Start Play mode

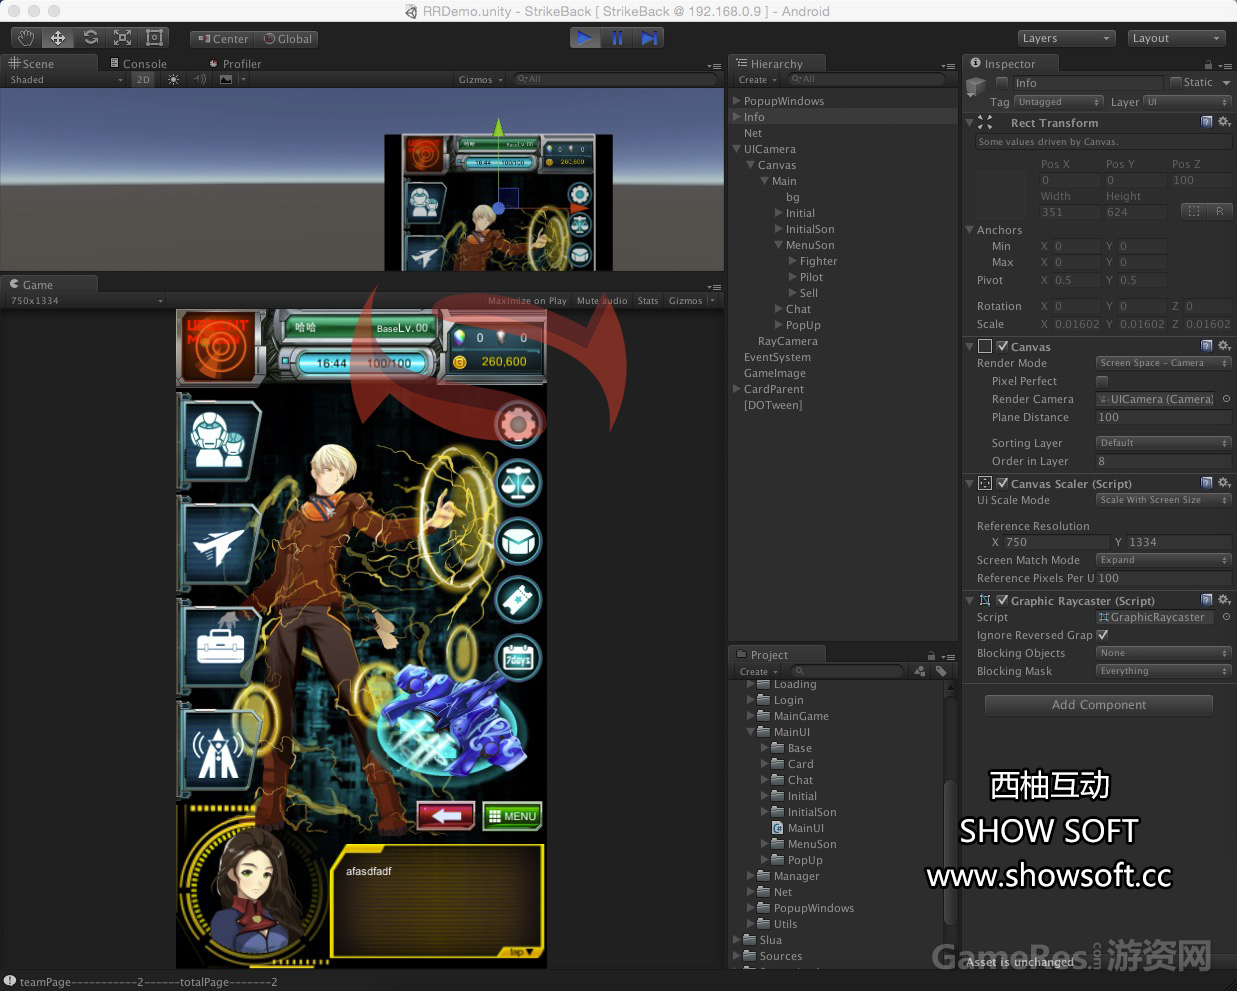(x=585, y=38)
